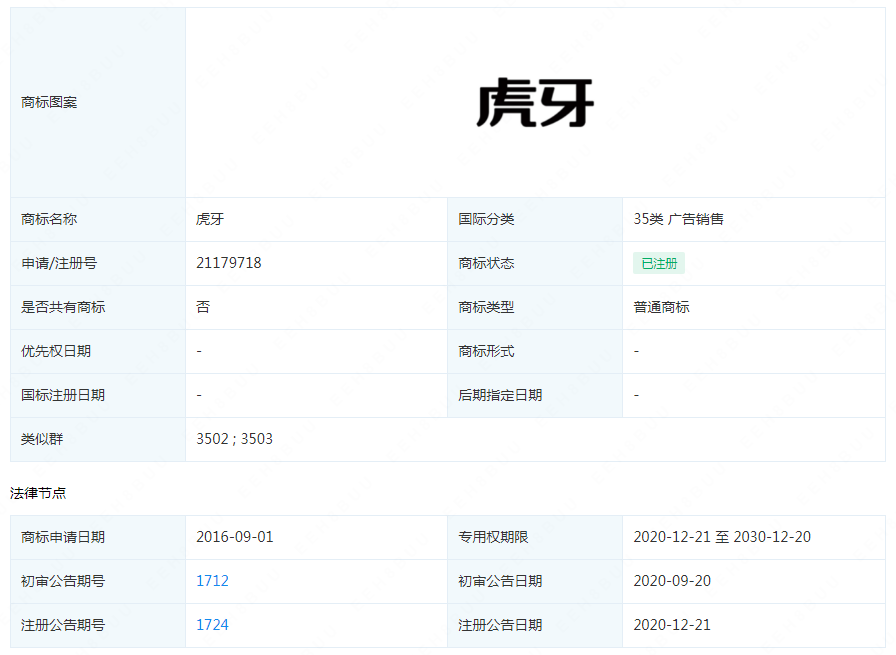Select the trademark name value 虎牙
896x655 pixels.
210,219
